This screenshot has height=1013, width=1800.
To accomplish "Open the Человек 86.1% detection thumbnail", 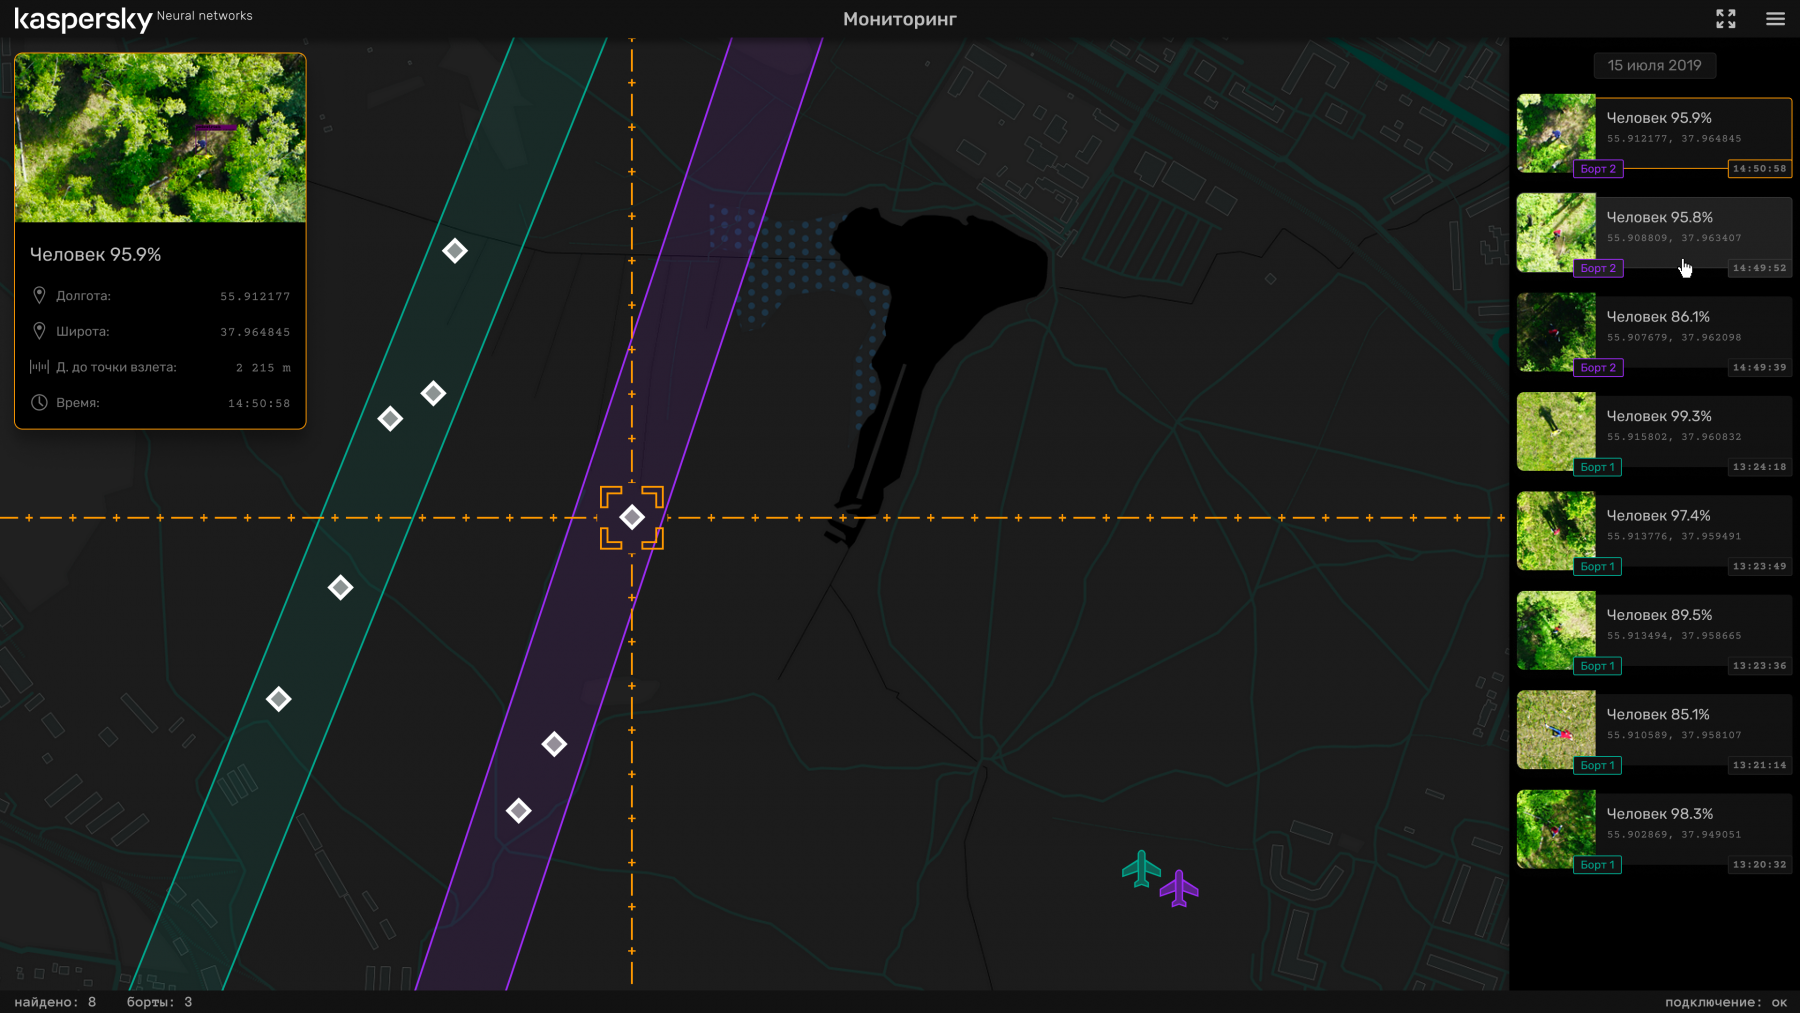I will [1555, 332].
